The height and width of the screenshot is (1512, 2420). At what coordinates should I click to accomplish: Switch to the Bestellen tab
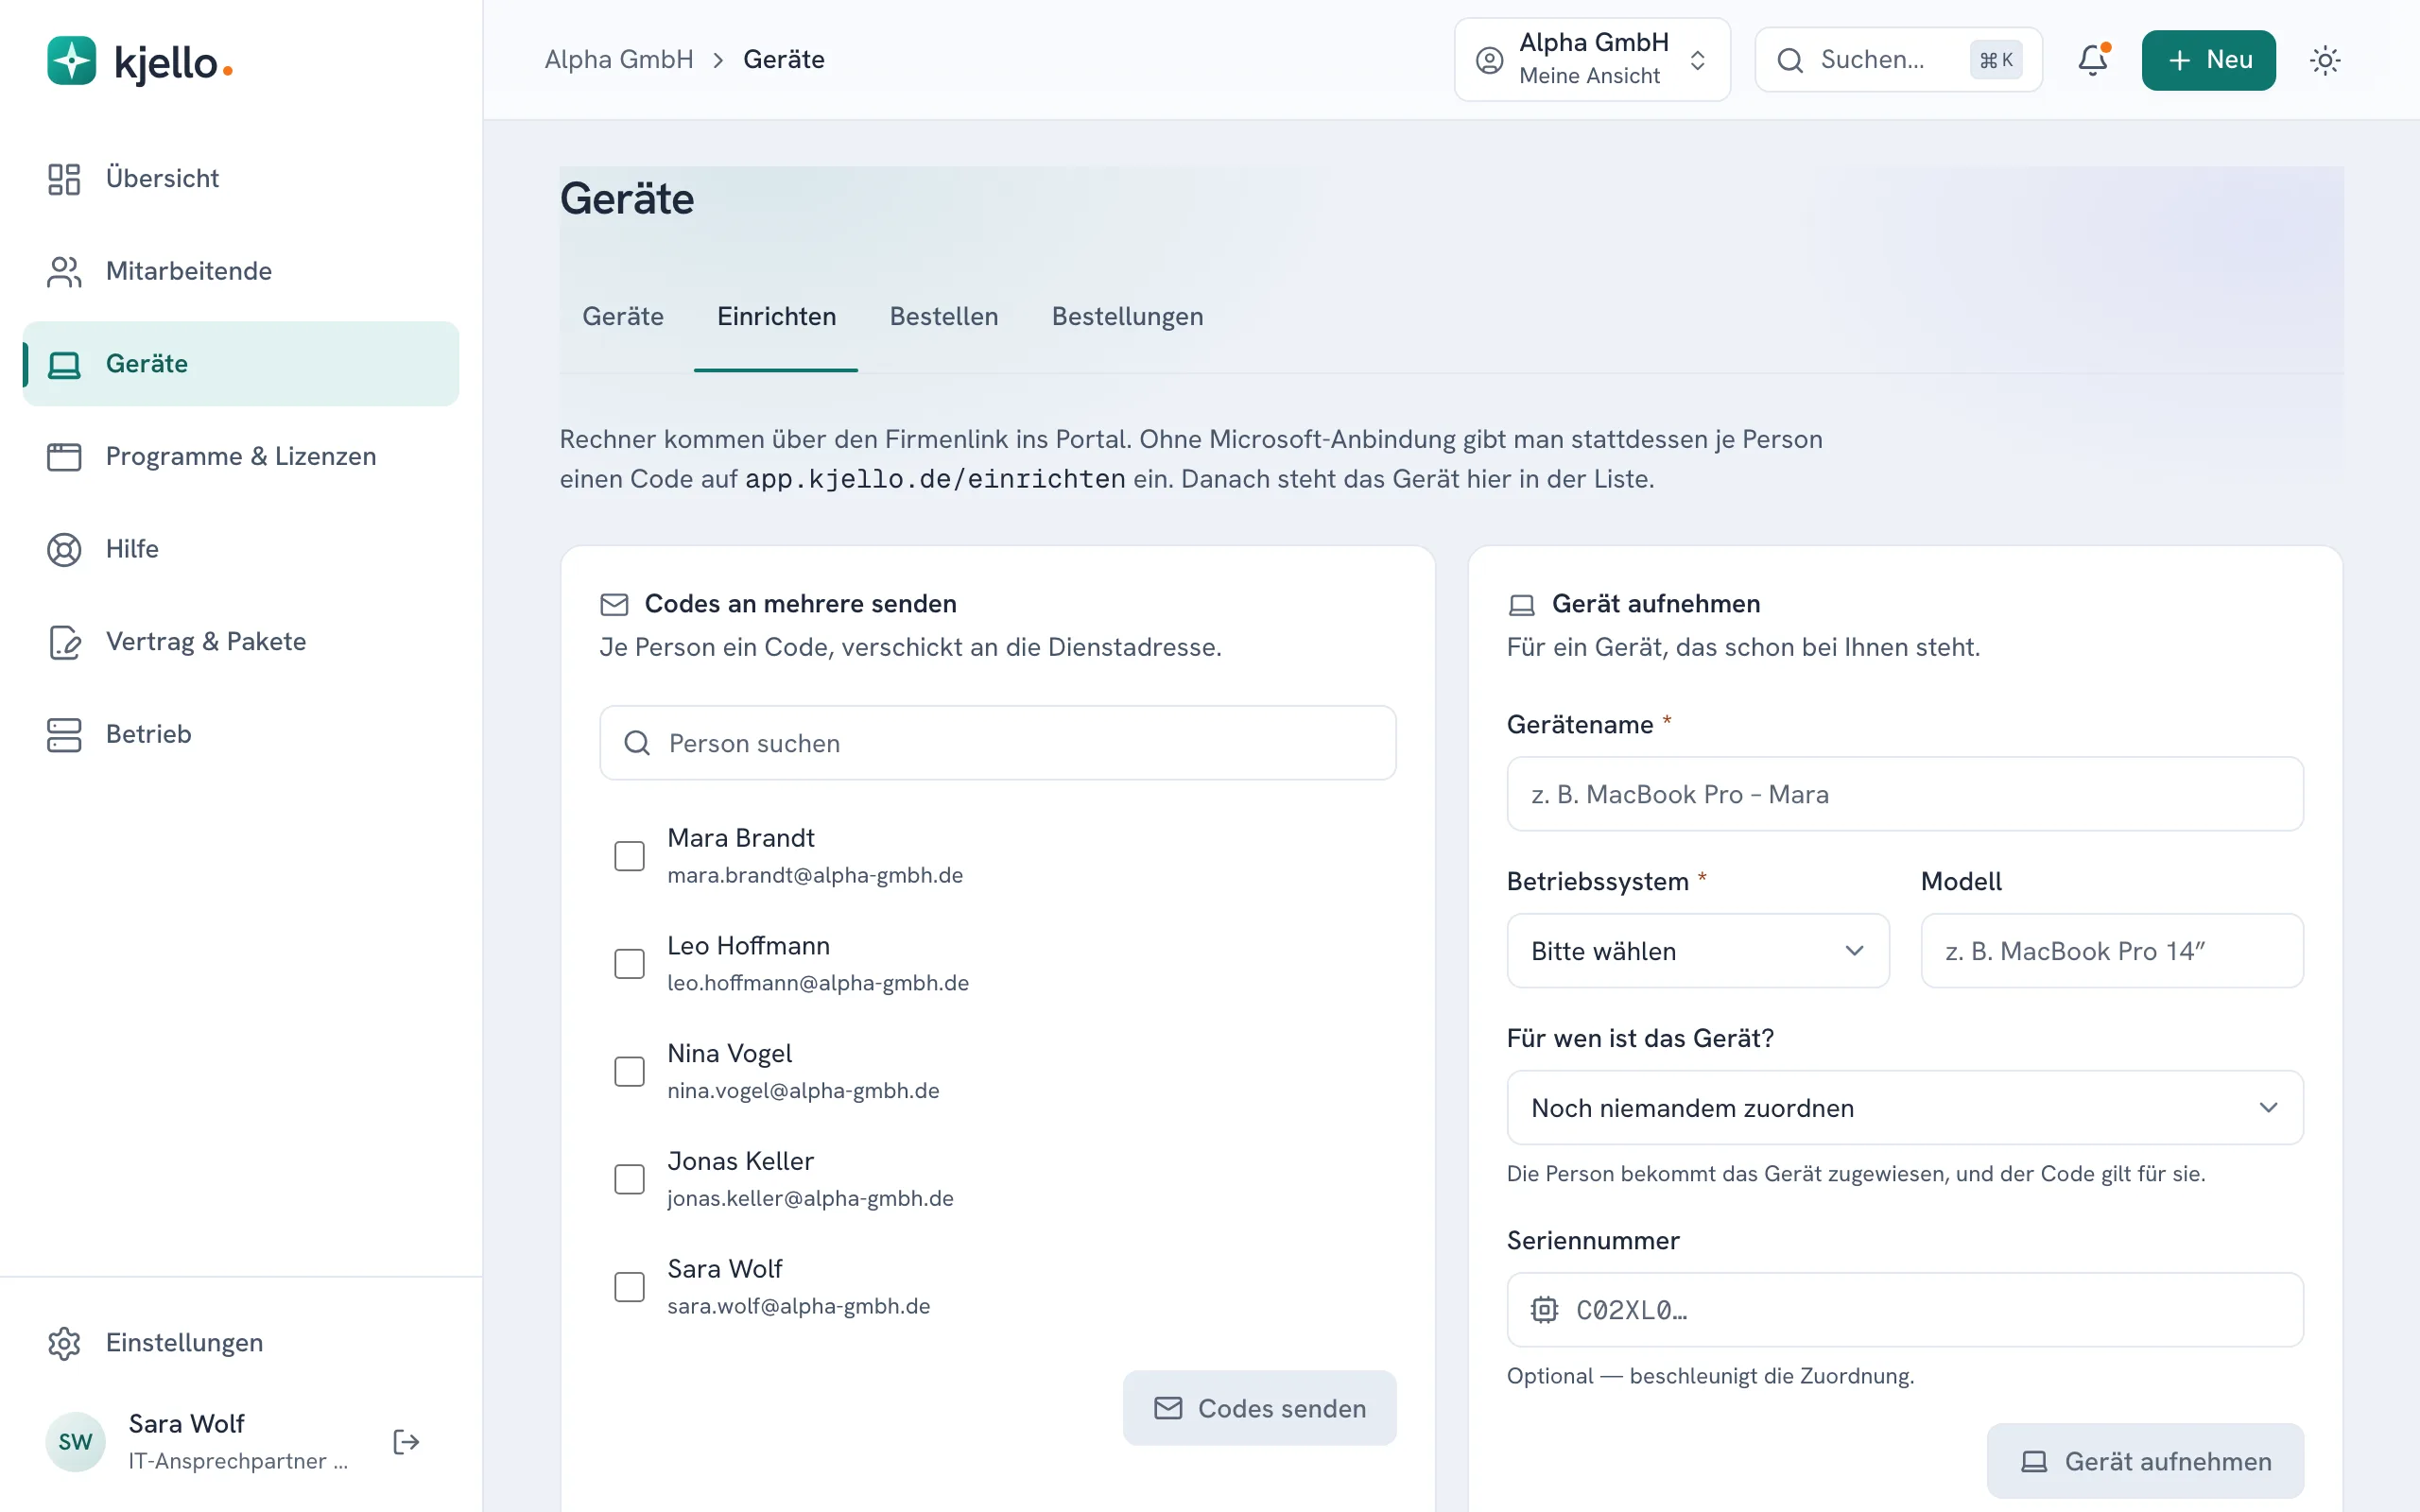[944, 317]
